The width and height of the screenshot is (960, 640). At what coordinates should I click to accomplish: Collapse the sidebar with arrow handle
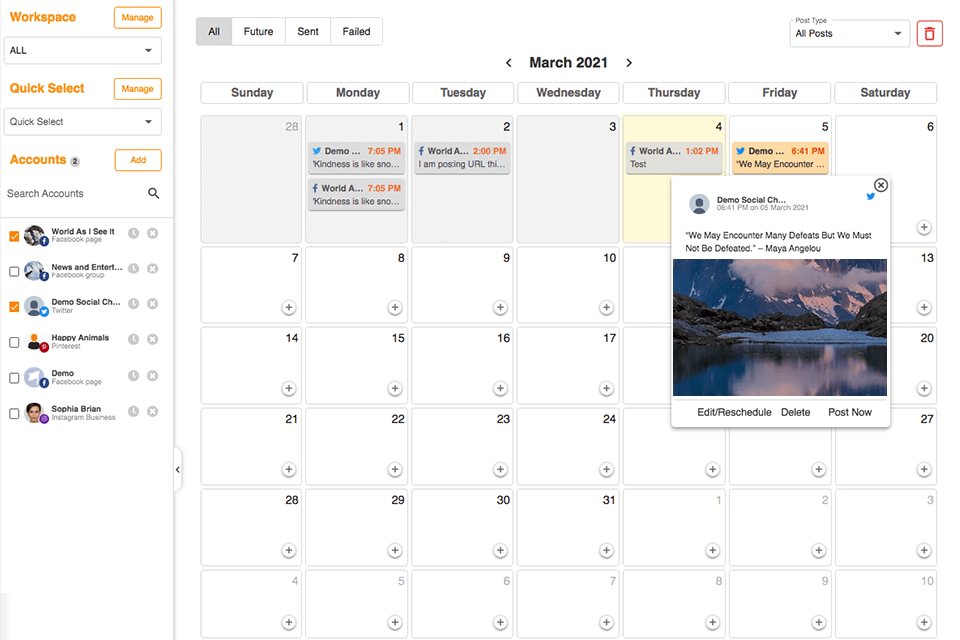tap(178, 470)
